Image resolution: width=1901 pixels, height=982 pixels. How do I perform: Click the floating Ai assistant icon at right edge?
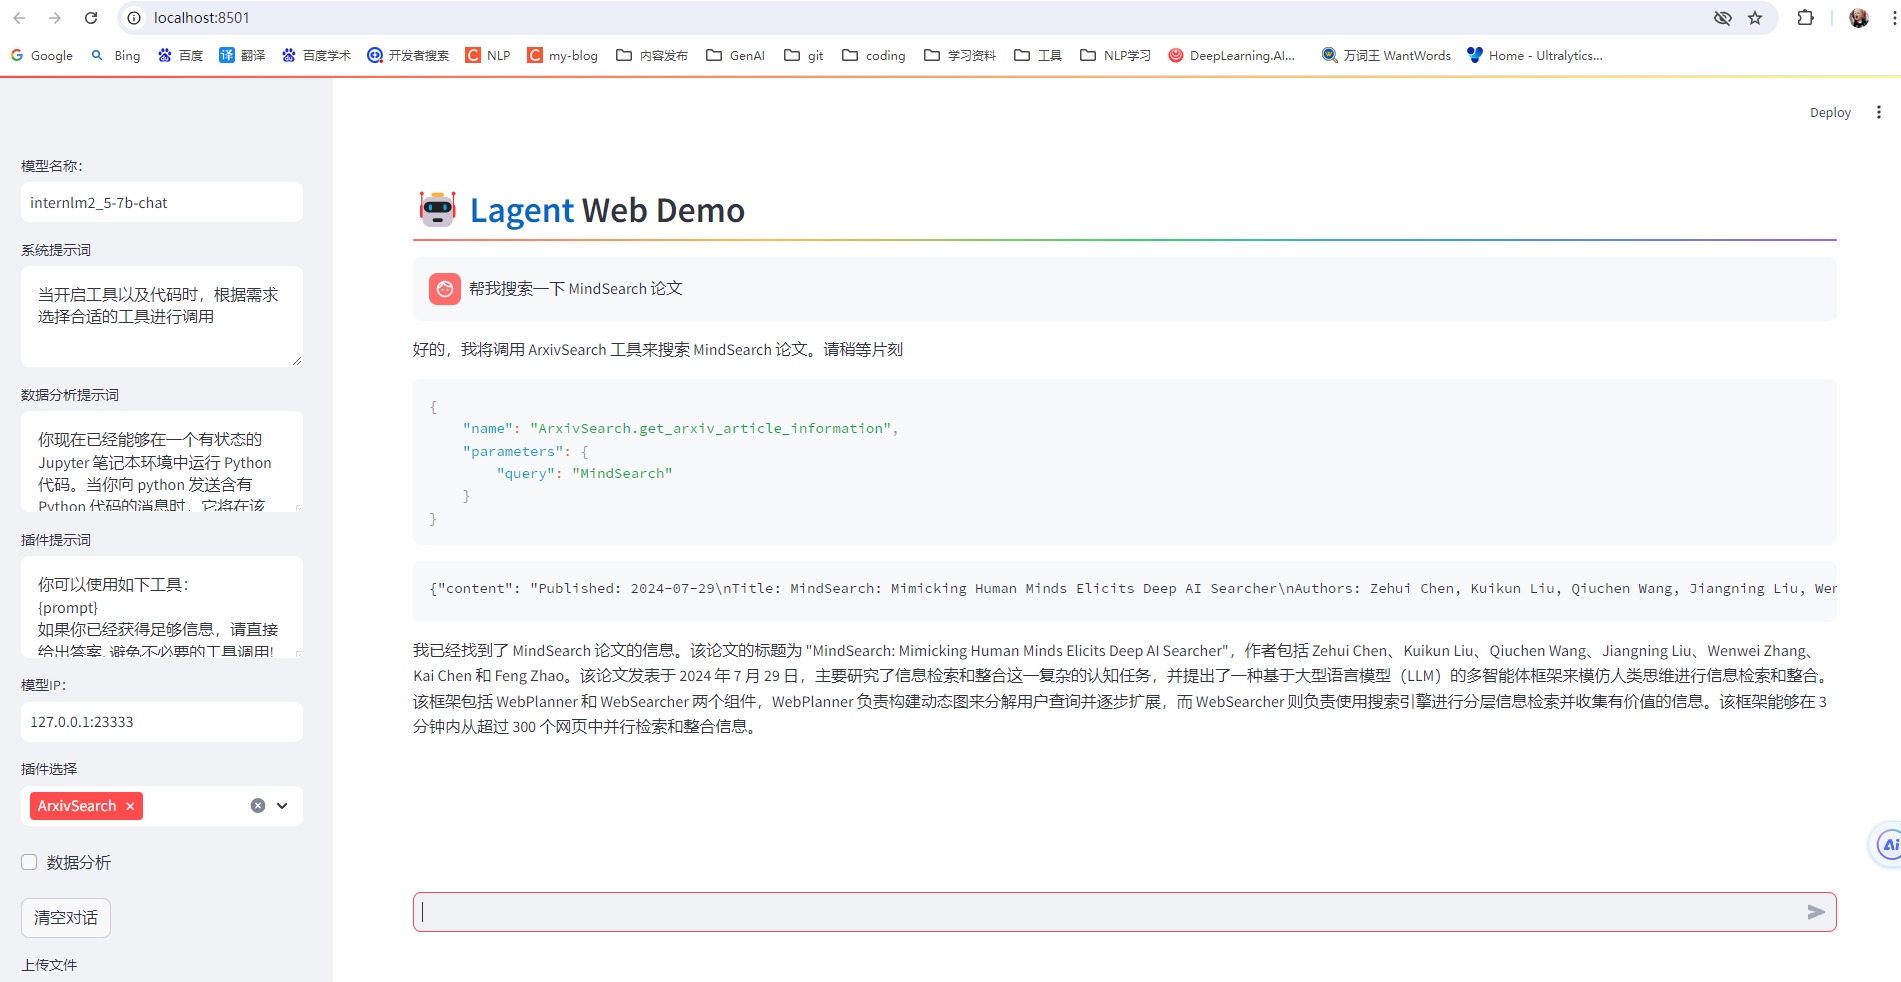coord(1887,845)
